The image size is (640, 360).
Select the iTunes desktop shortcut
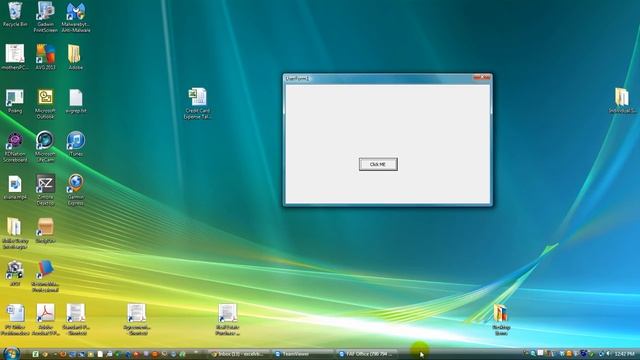[x=76, y=144]
